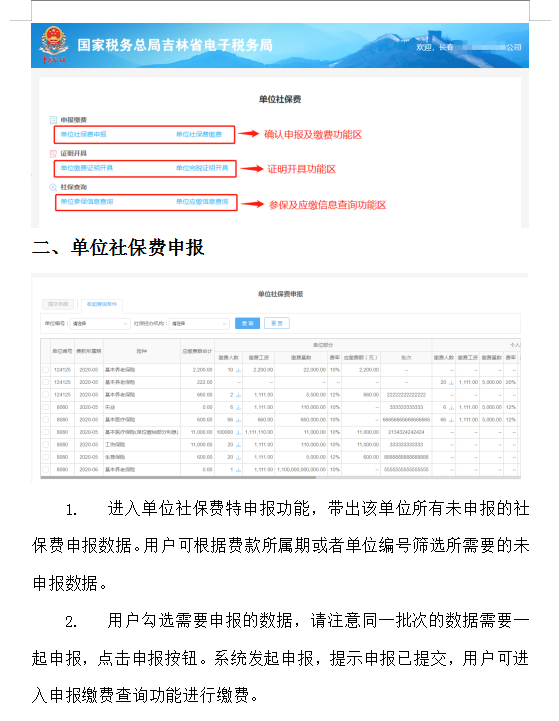
Task: Click the welcome text in banner
Action: click(469, 47)
